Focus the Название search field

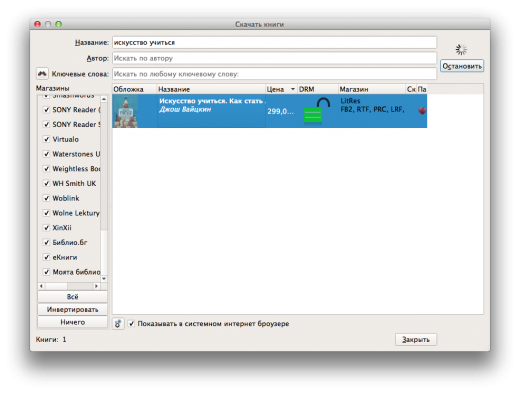coord(274,42)
